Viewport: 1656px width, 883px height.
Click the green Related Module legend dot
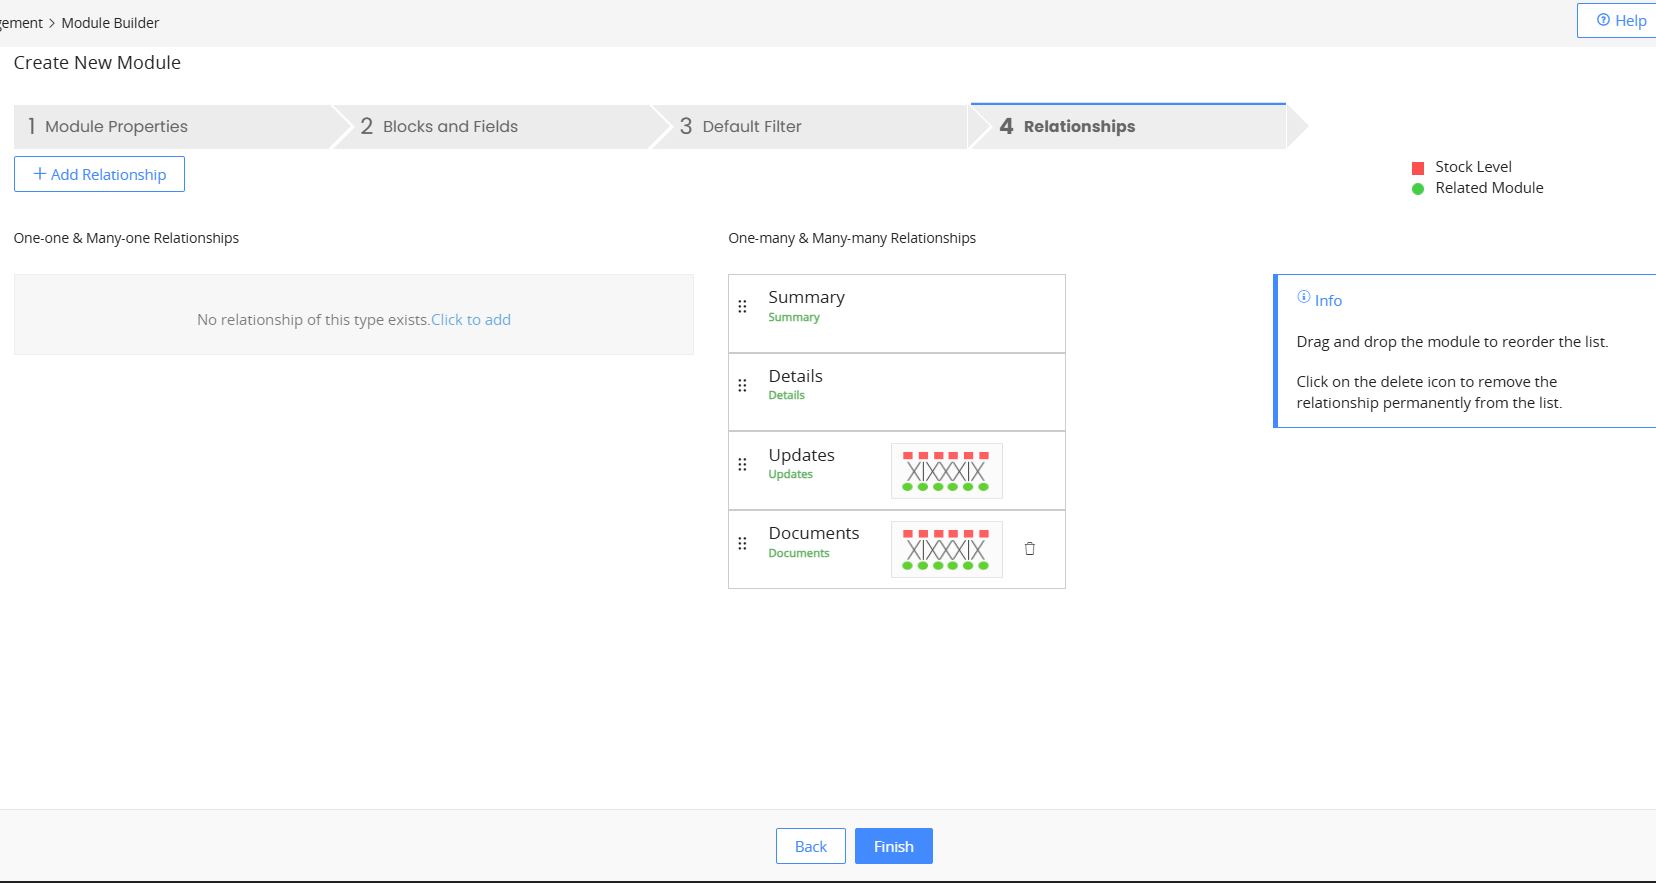point(1417,189)
